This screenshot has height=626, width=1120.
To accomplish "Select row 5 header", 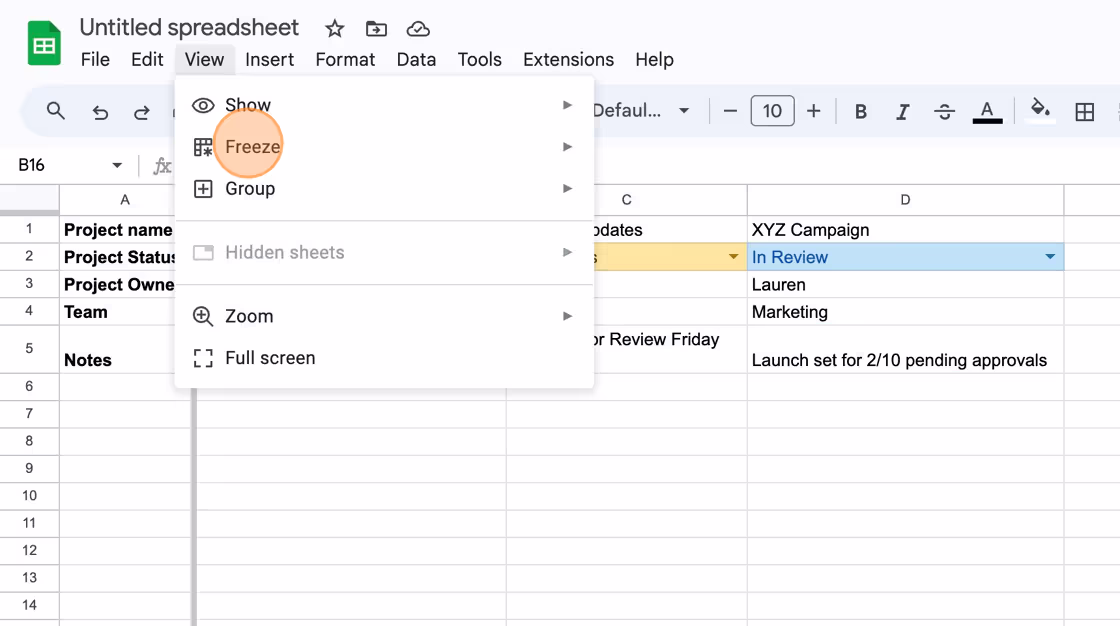I will pyautogui.click(x=29, y=349).
